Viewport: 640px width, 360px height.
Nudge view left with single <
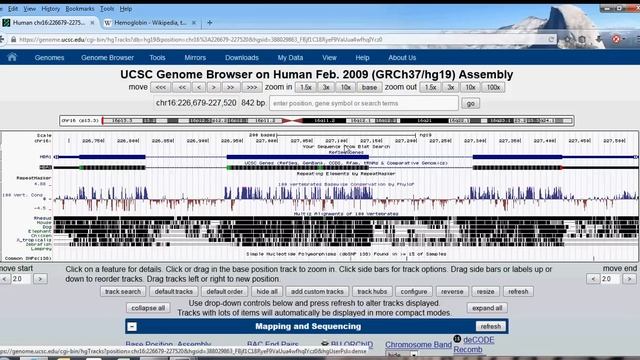click(x=199, y=87)
